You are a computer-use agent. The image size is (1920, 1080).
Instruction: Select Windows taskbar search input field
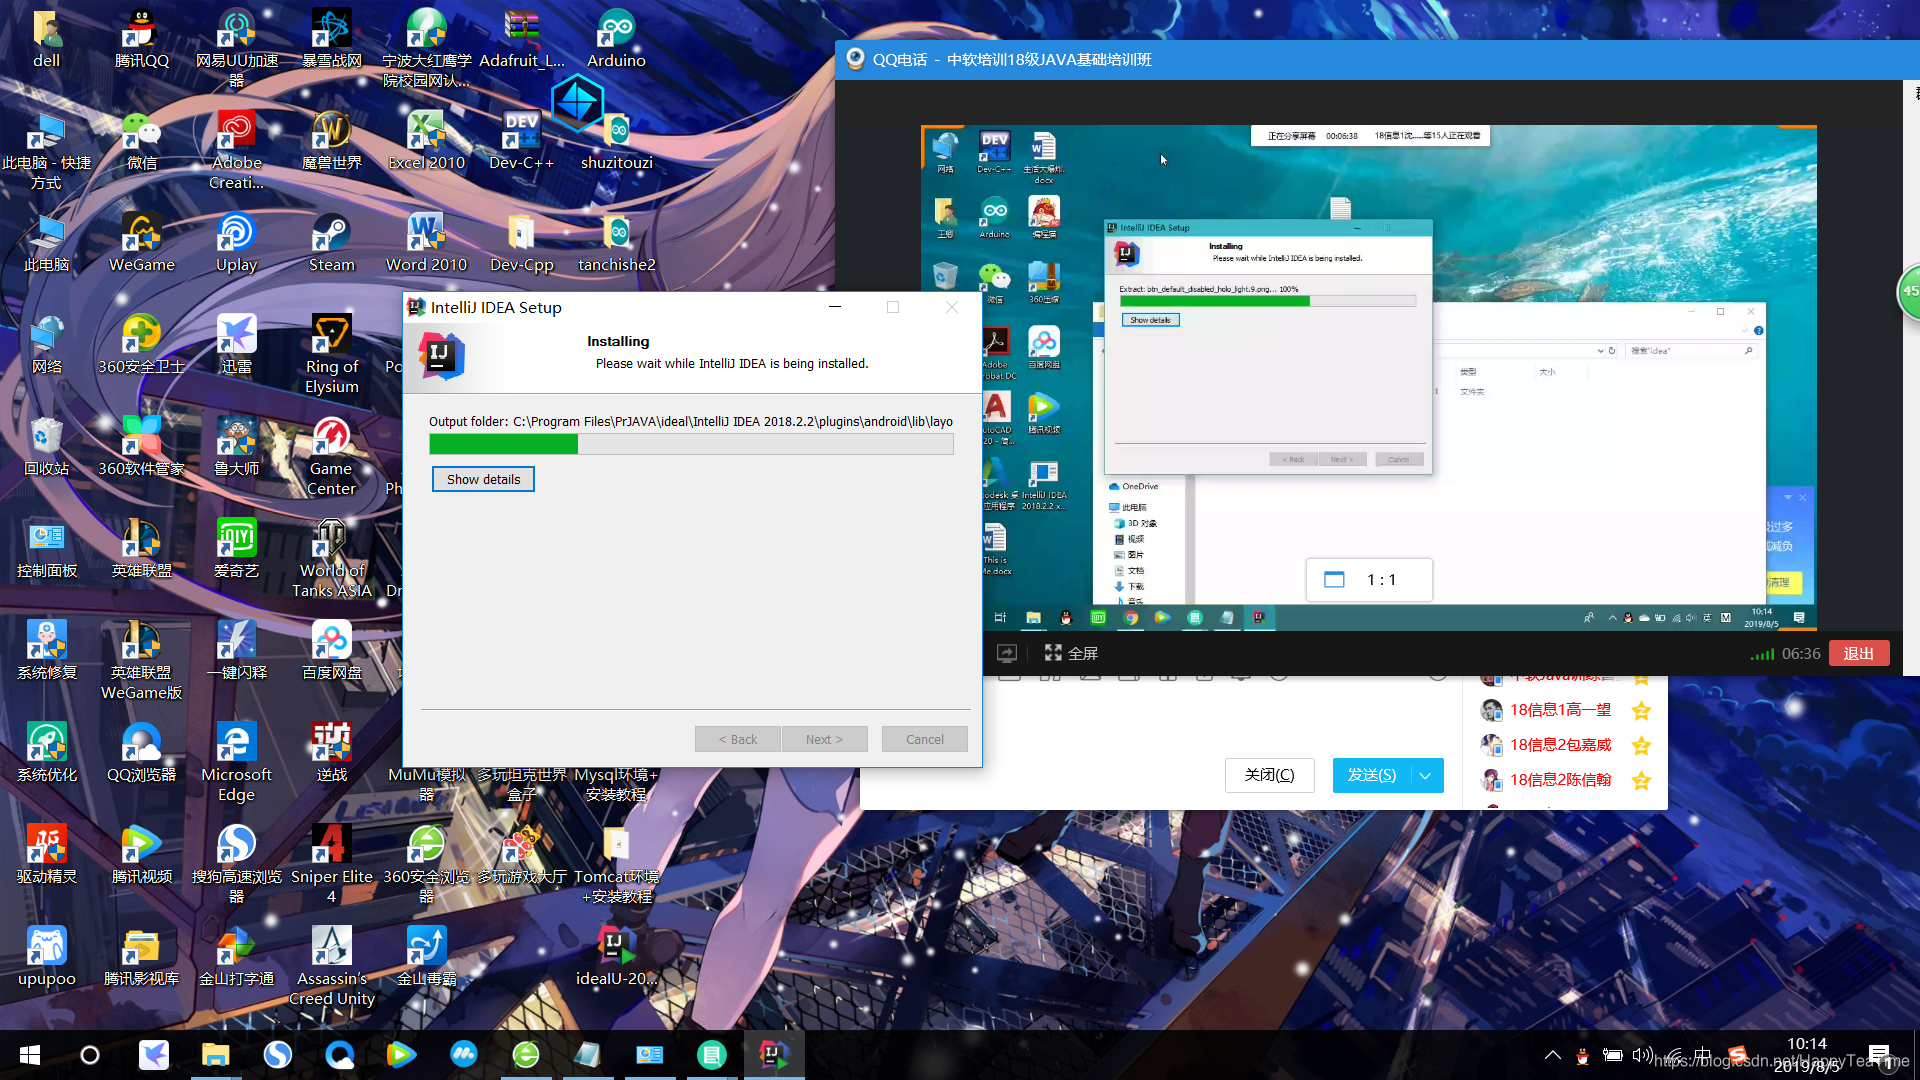[x=90, y=1054]
